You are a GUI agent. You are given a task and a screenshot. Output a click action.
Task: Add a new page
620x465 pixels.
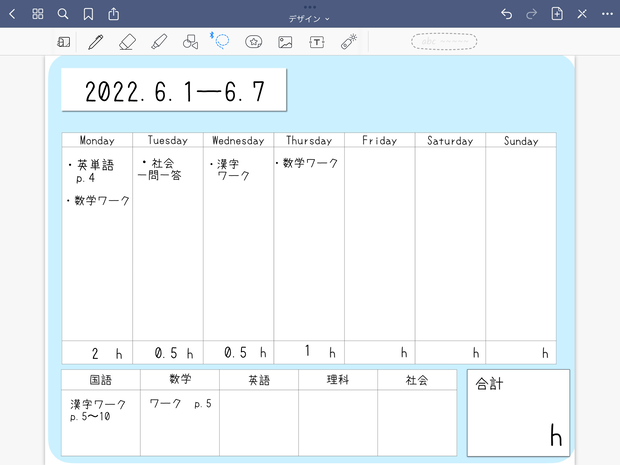[x=557, y=14]
